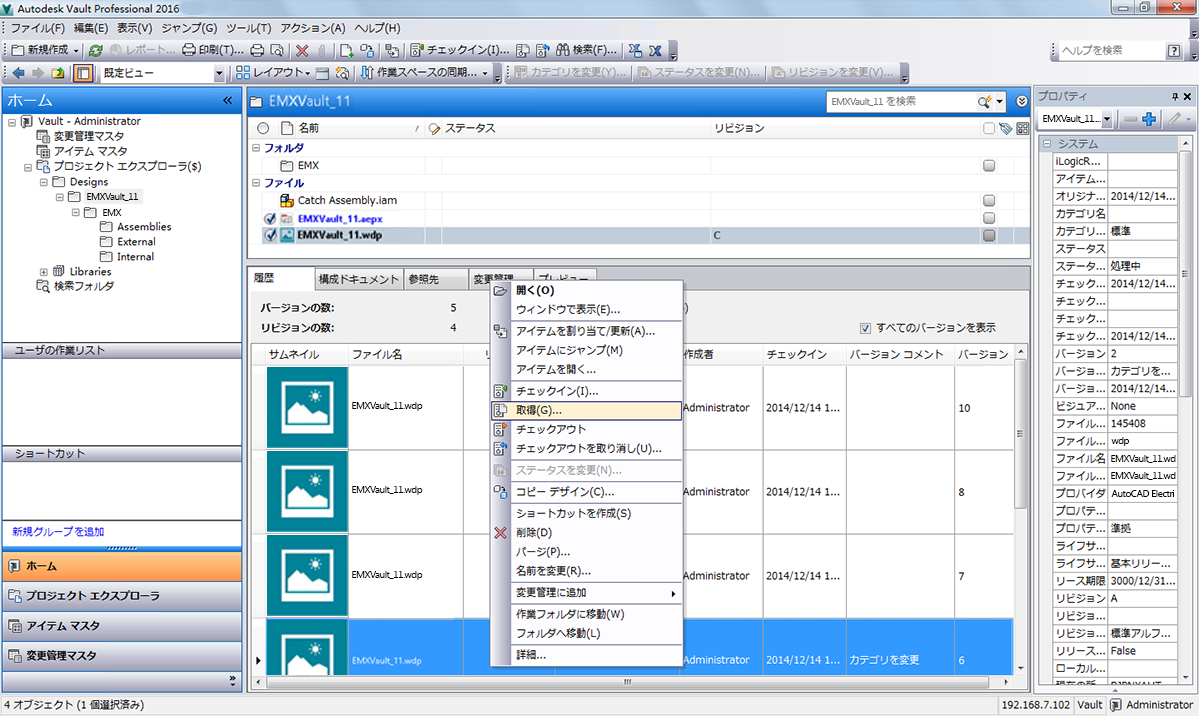Toggle checkbox on Catch Assembly.iam row
Screen dimensions: 1199x716
tap(989, 200)
